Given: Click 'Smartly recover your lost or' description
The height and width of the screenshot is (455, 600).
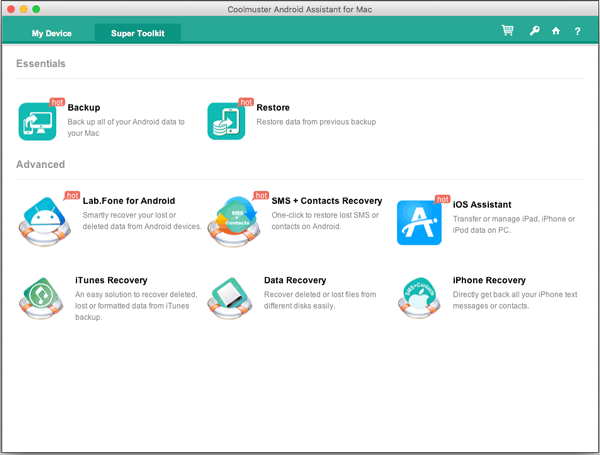Looking at the screenshot, I should 142,221.
